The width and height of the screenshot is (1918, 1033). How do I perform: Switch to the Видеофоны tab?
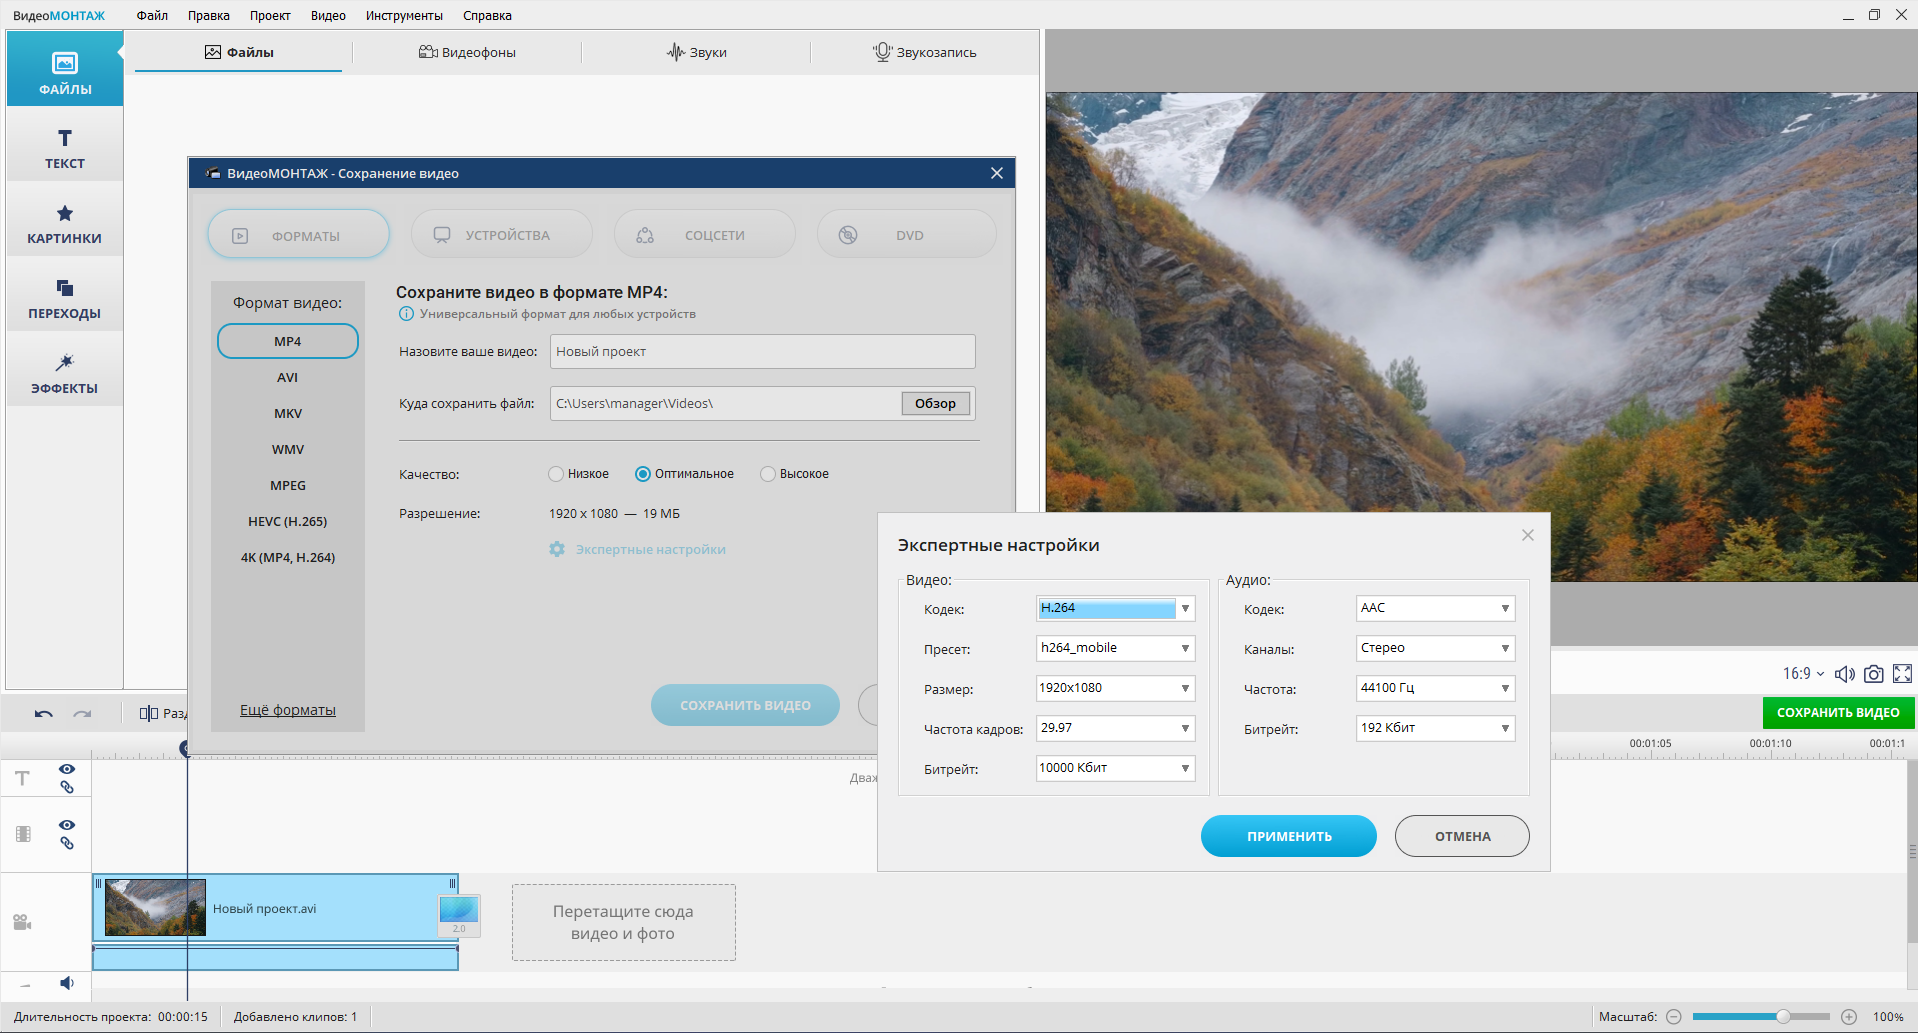[x=467, y=52]
